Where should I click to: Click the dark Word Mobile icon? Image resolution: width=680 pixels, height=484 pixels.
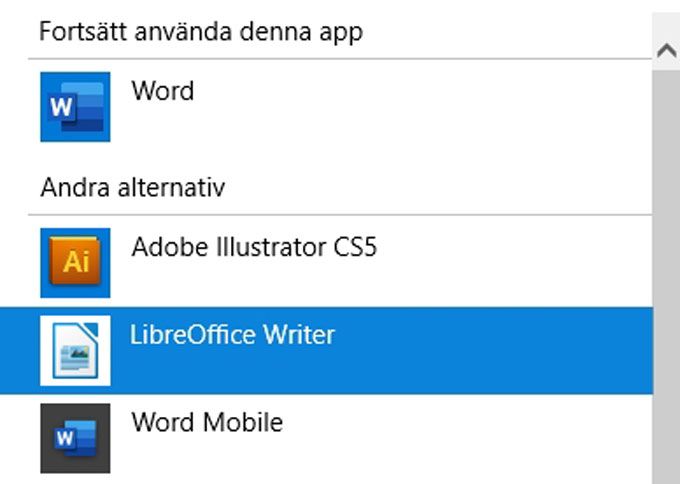pyautogui.click(x=75, y=438)
